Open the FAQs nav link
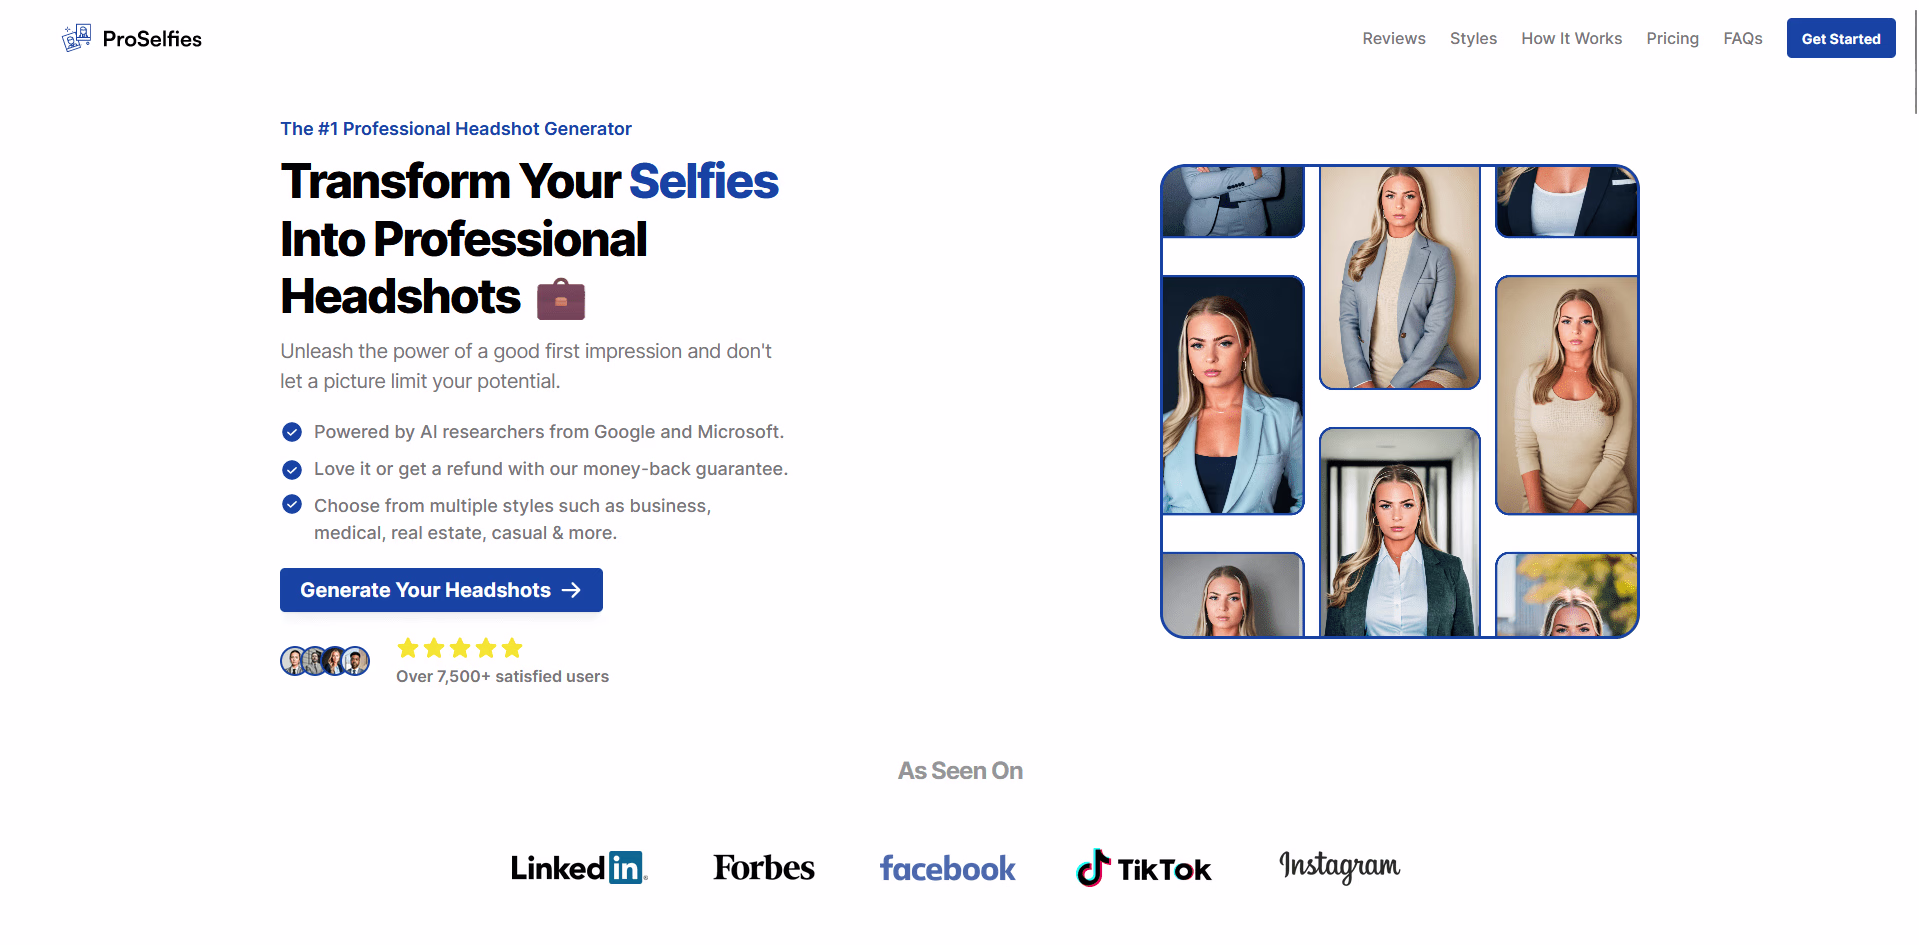The height and width of the screenshot is (945, 1919). click(1743, 38)
